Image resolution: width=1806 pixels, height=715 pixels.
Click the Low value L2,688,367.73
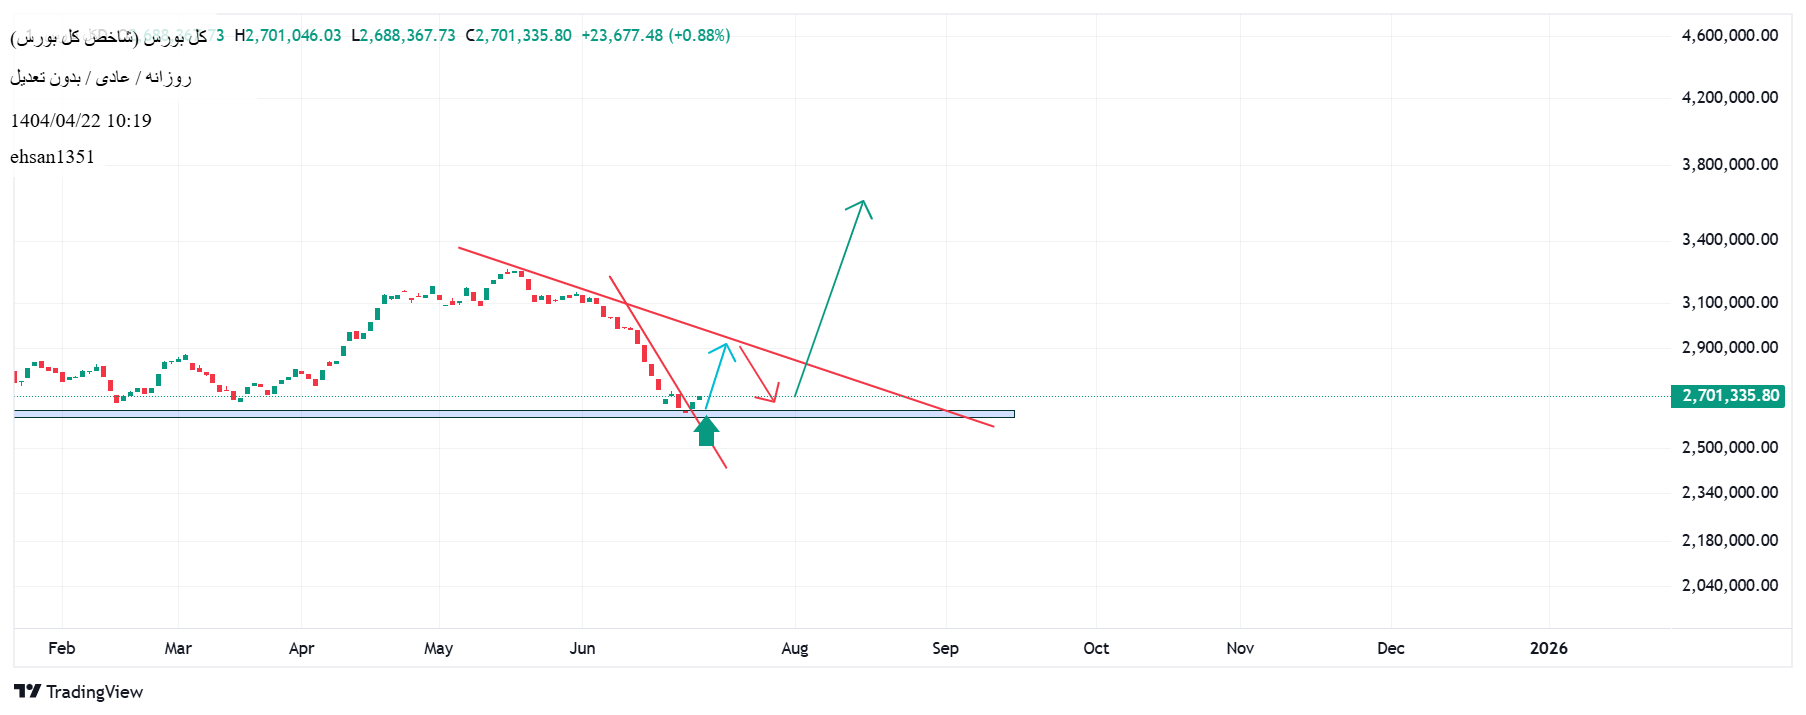click(403, 35)
